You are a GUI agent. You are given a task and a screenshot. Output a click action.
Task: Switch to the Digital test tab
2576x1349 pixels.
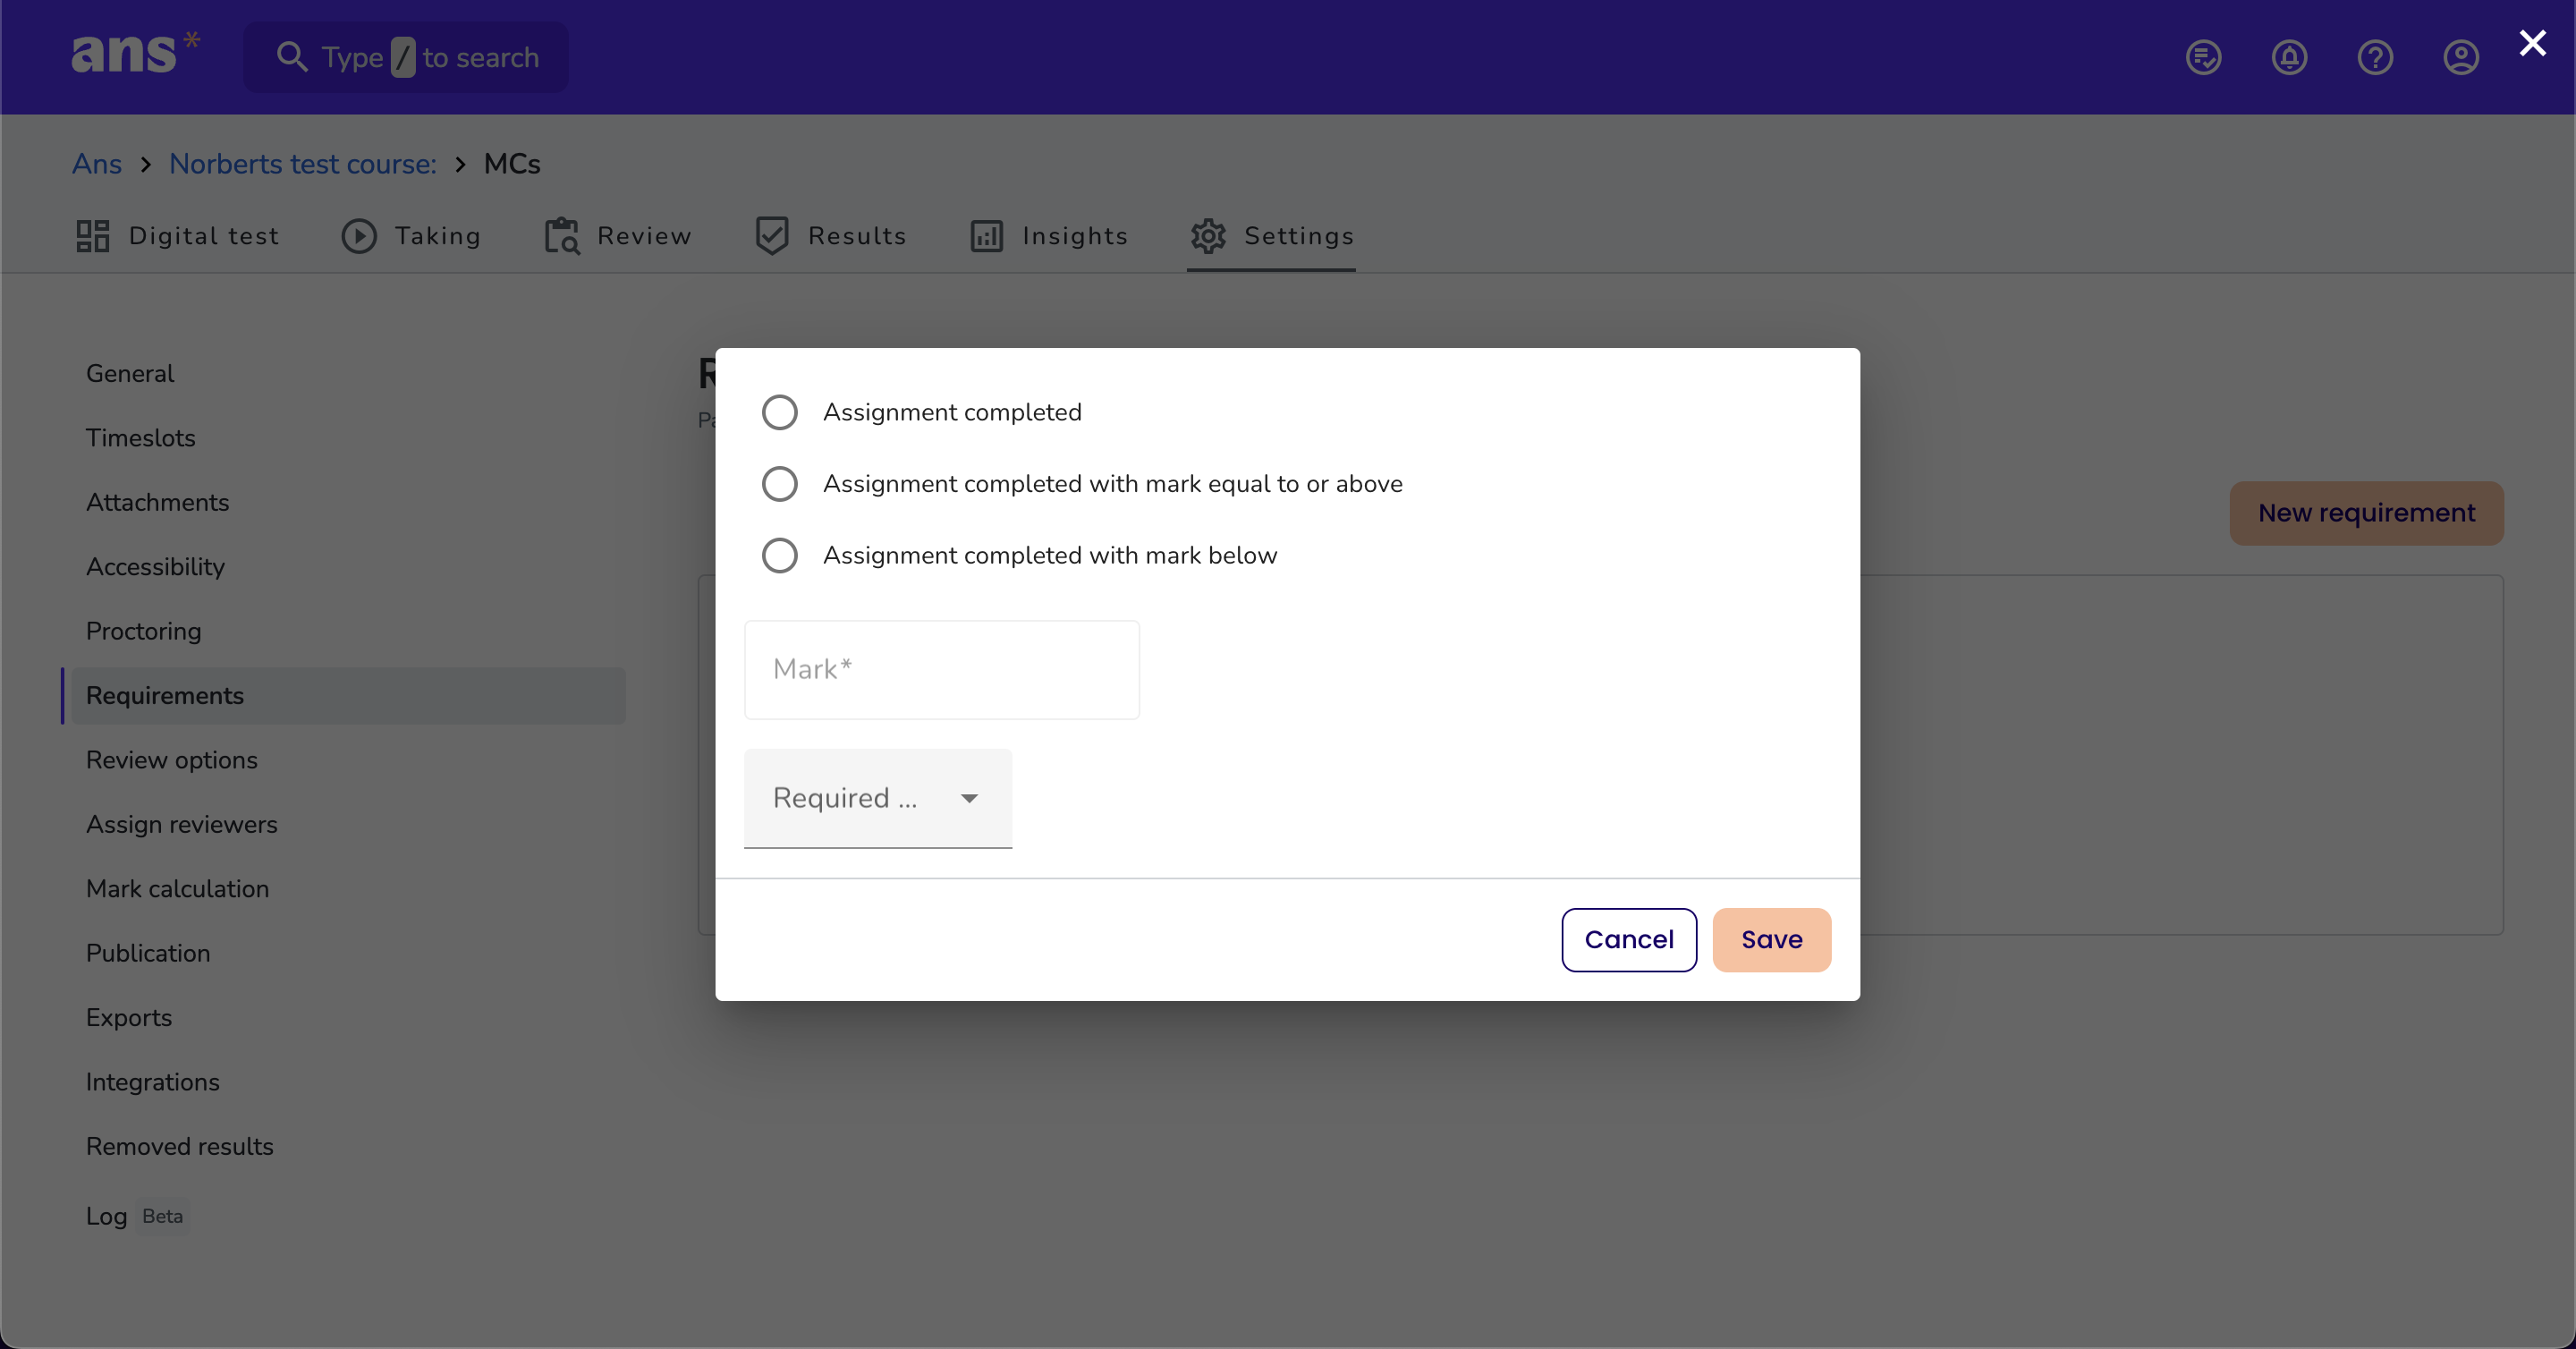tap(178, 236)
